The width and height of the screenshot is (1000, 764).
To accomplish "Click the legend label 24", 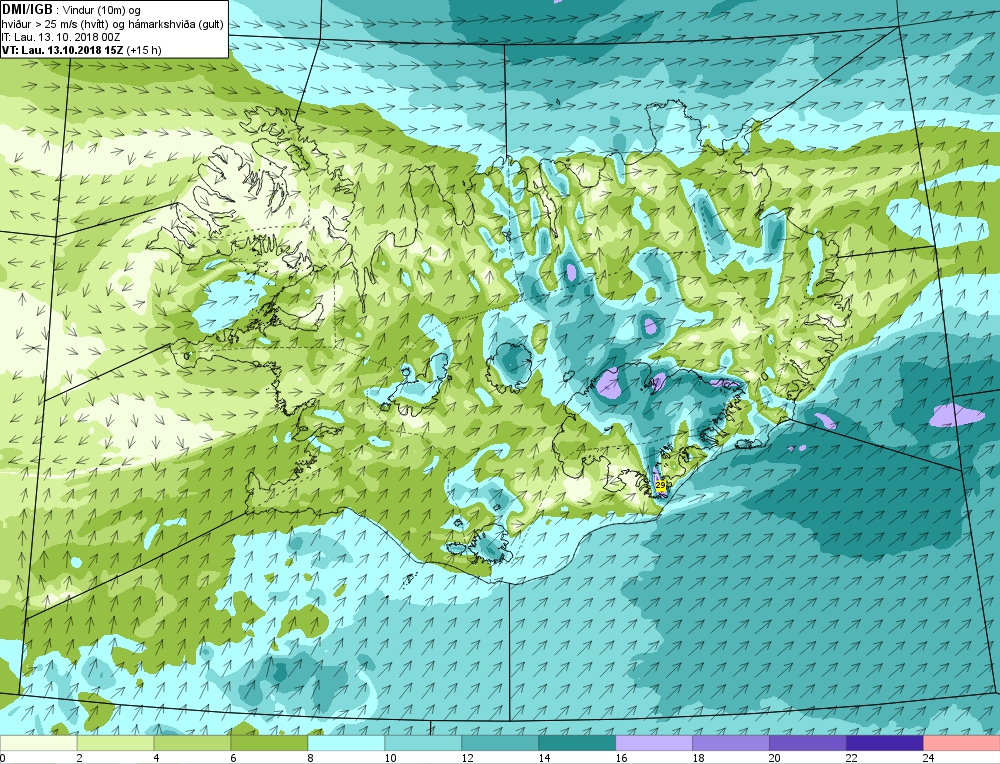I will 929,758.
